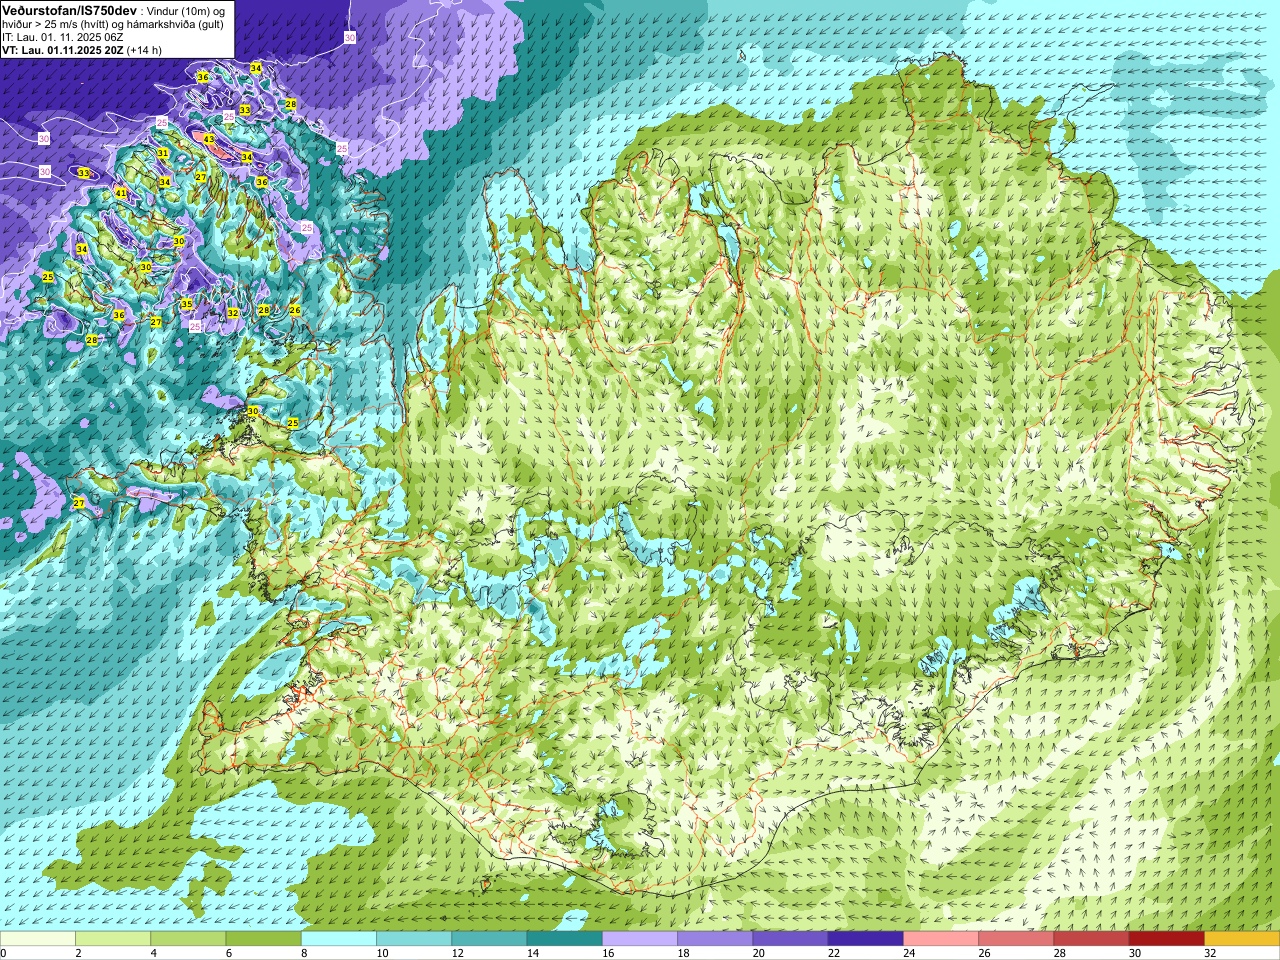
Task: Click the dark red 30–32 legend swatch
Action: coord(1166,939)
